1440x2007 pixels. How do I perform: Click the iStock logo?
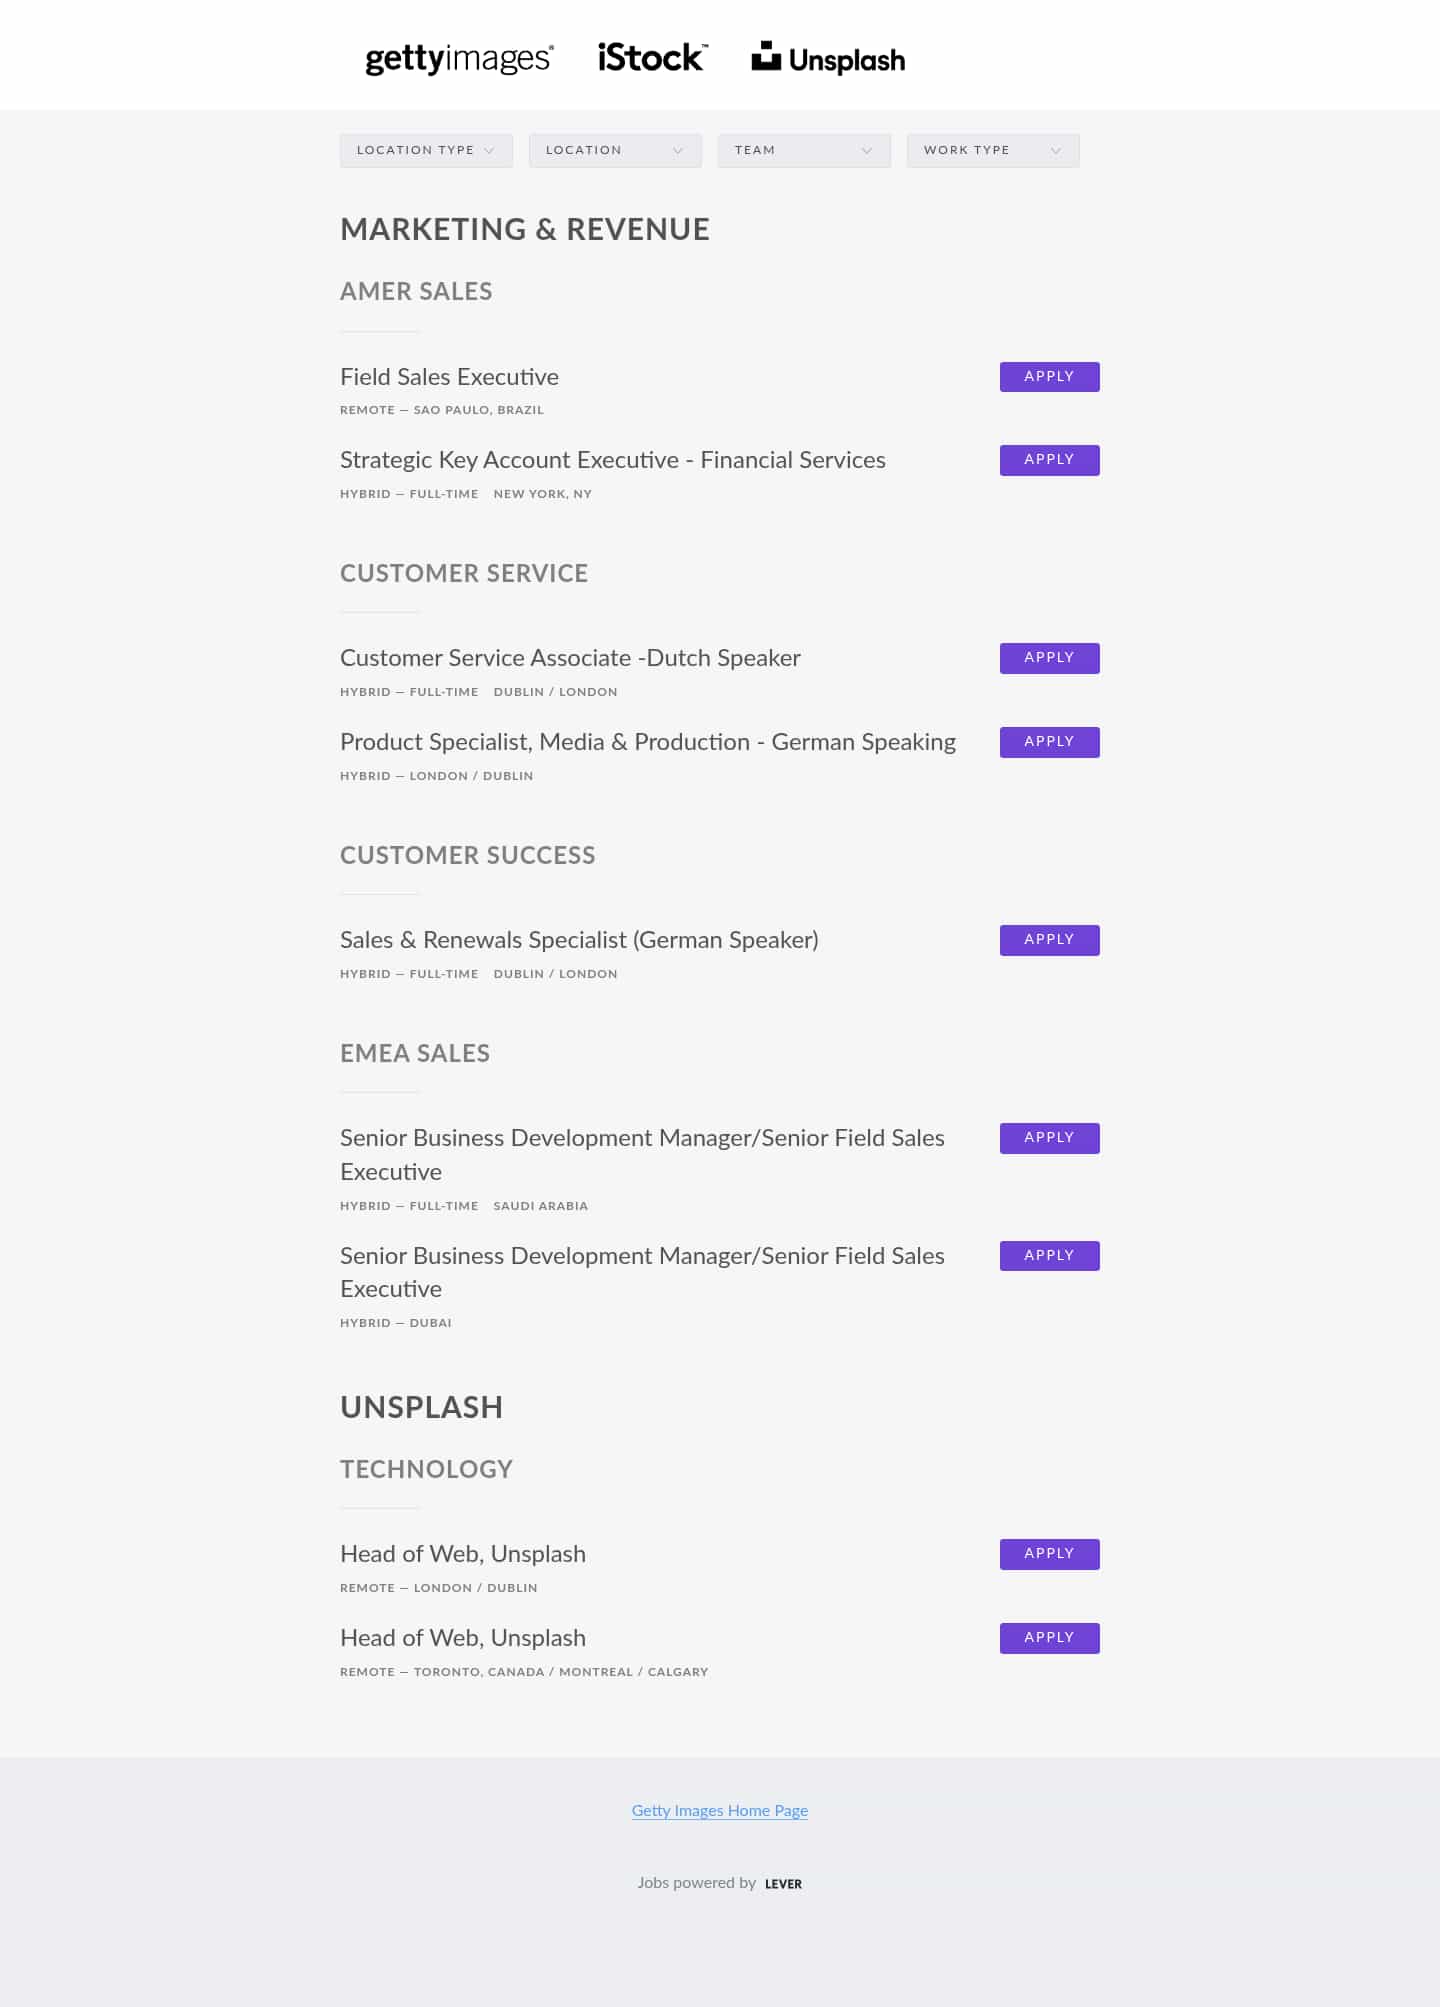click(x=653, y=58)
